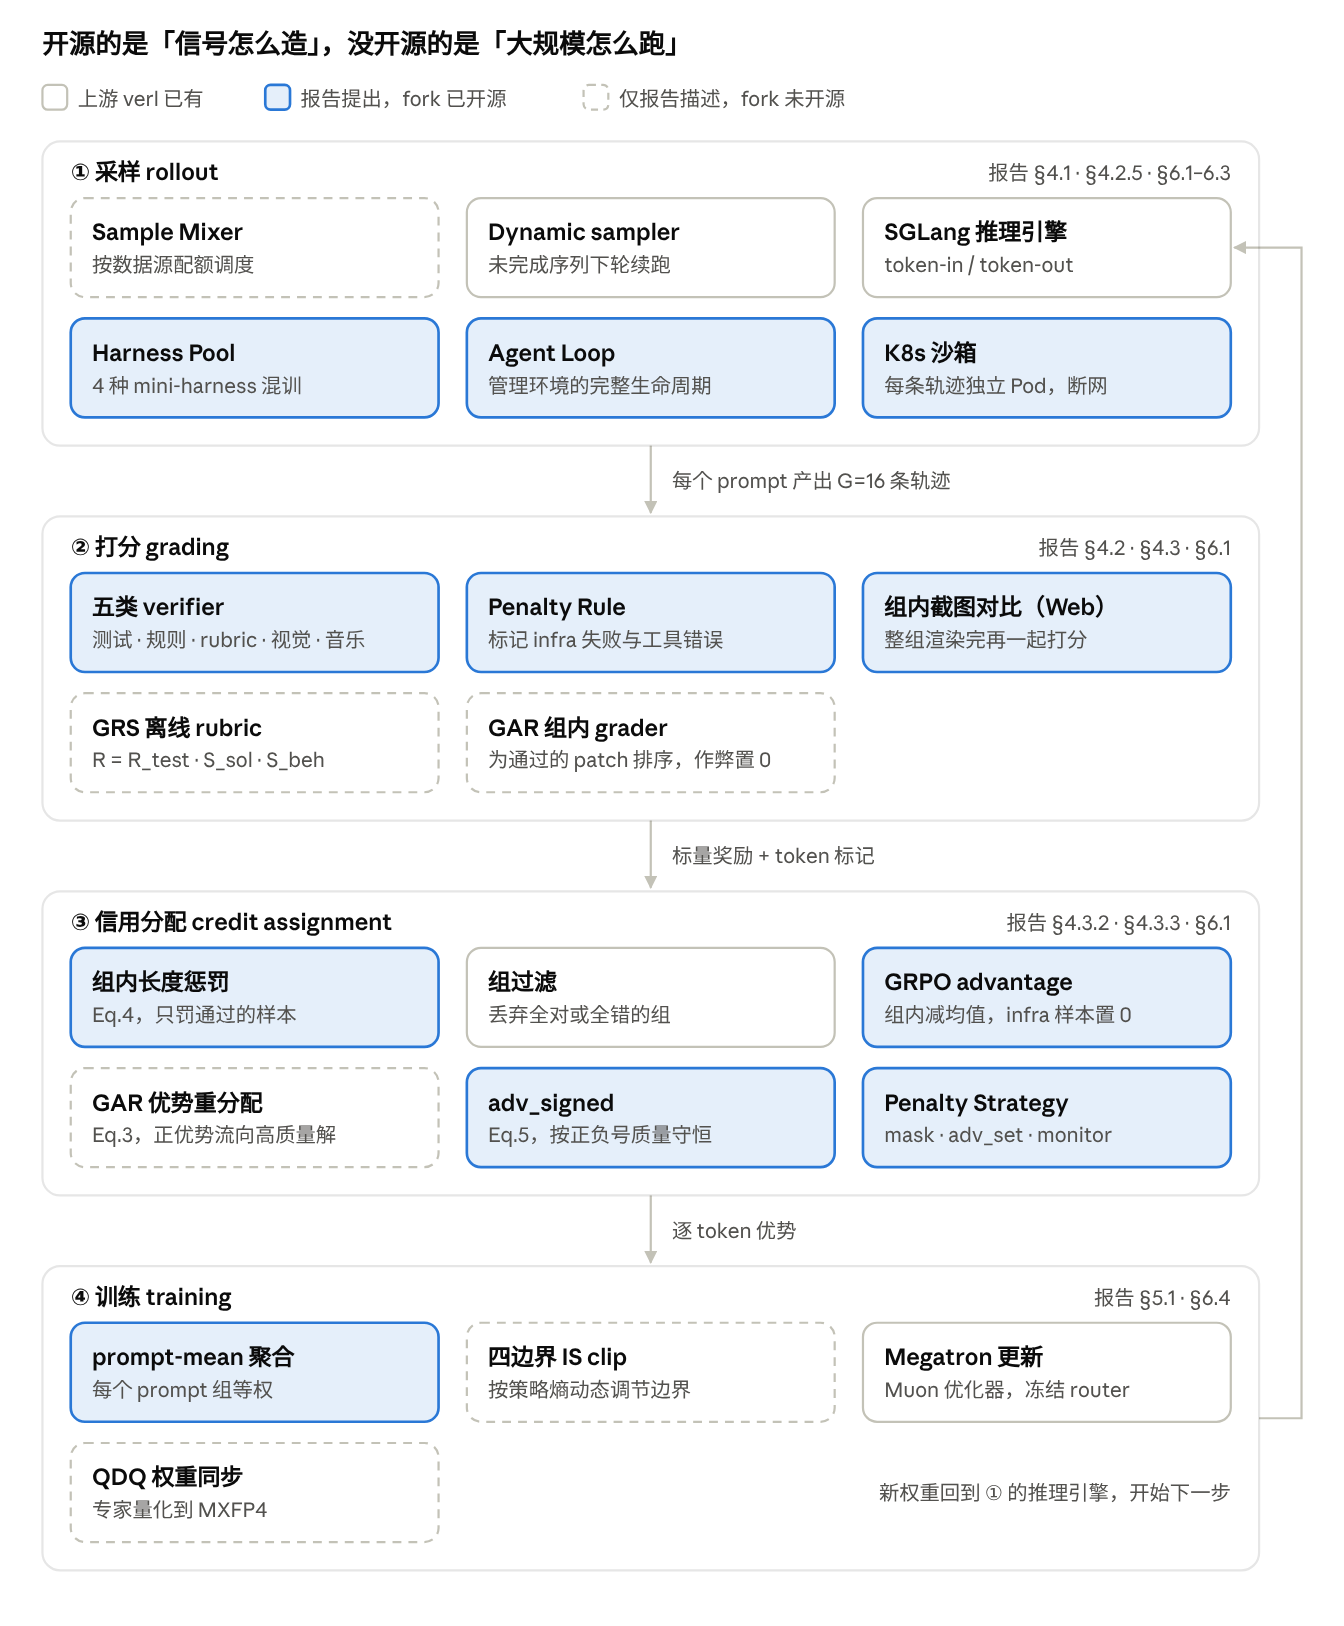Image resolution: width=1344 pixels, height=1626 pixels.
Task: Click the dashed legend swatch for fork 未开源
Action: [596, 97]
